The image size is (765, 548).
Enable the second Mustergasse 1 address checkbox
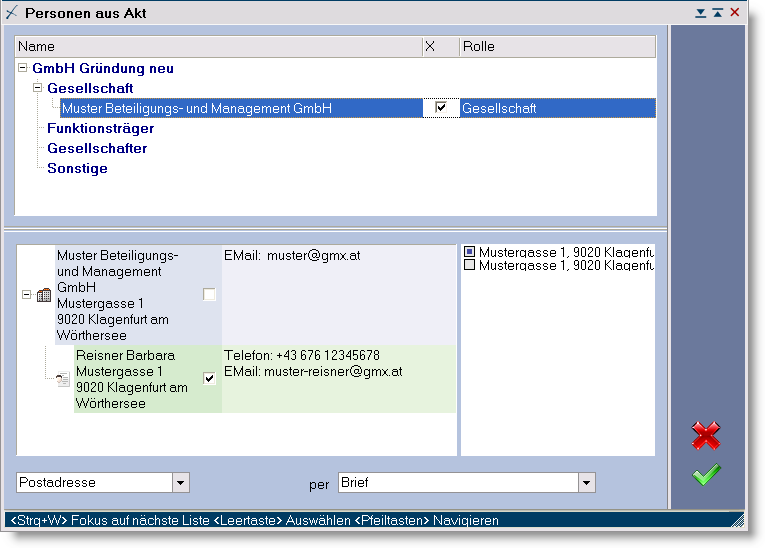pyautogui.click(x=469, y=265)
